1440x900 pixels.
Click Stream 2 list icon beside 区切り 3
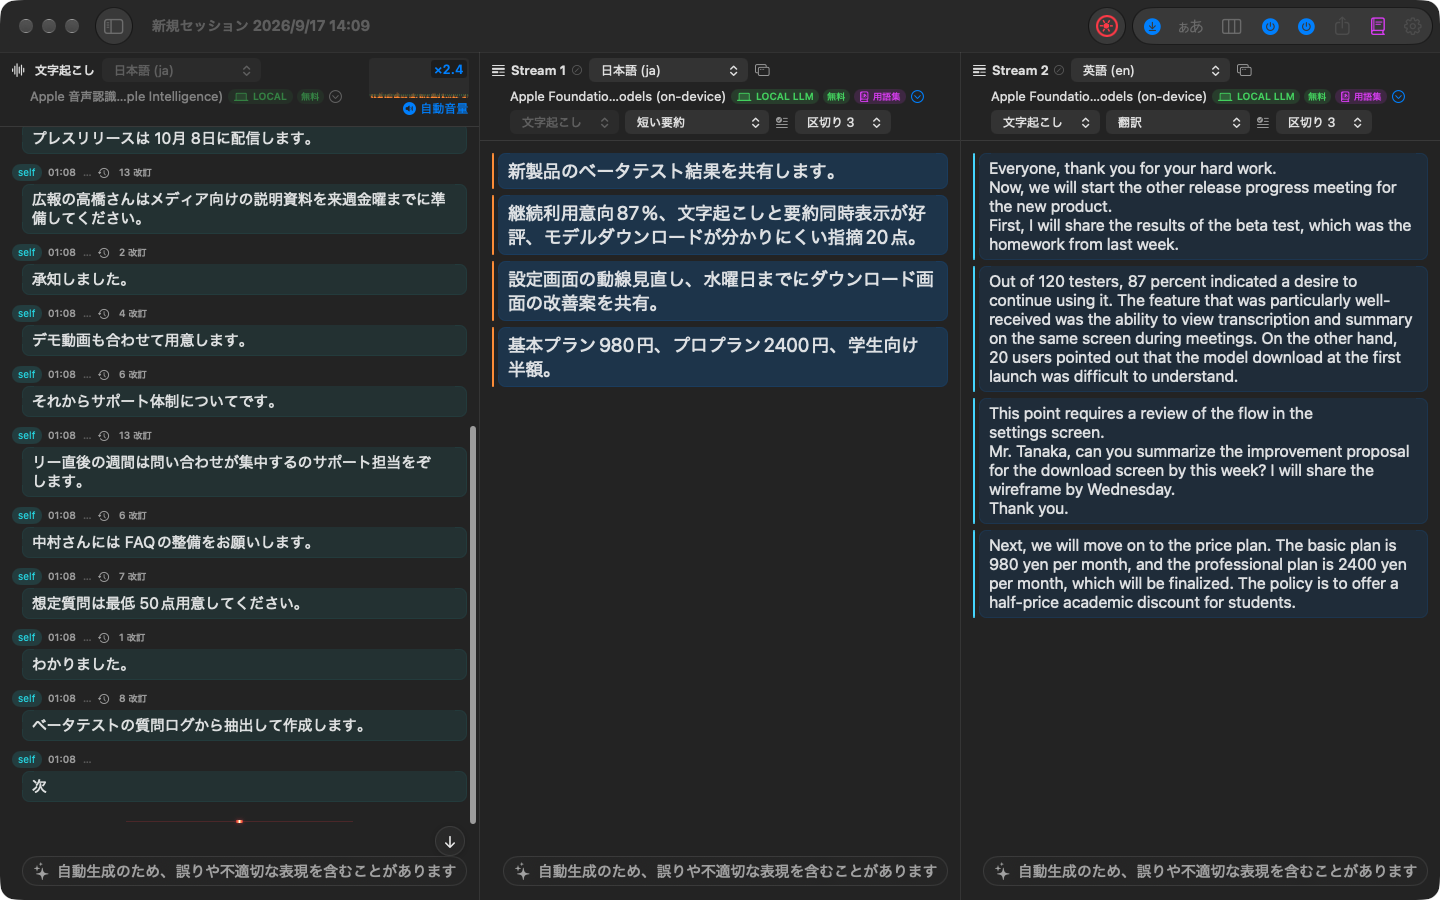(1263, 122)
